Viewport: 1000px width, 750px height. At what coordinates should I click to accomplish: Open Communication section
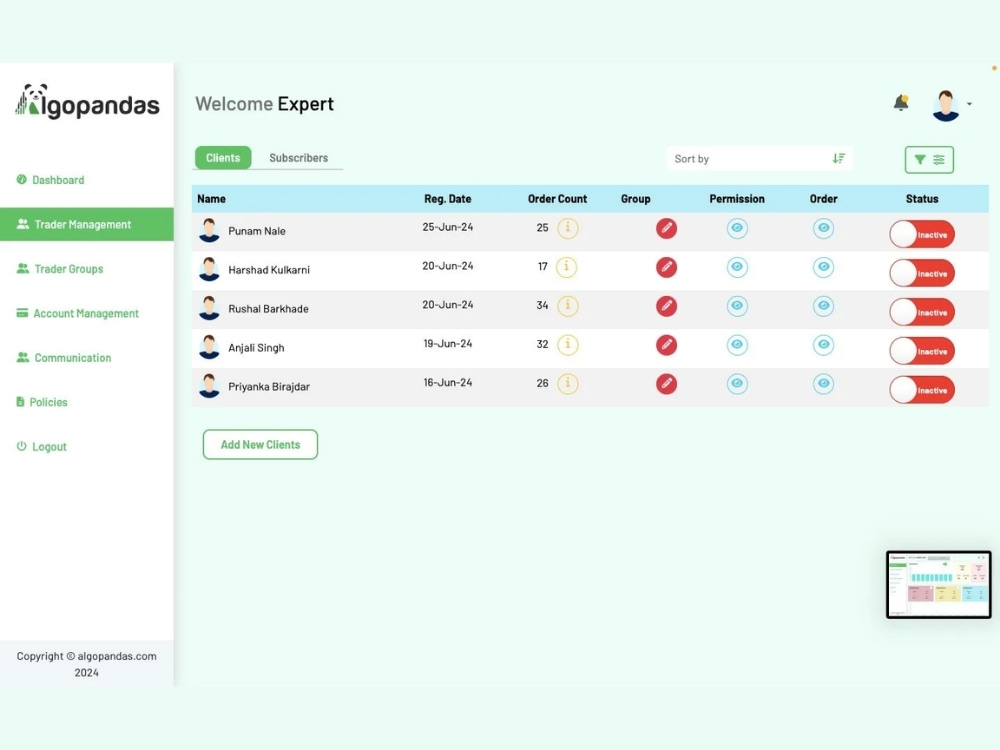[x=64, y=358]
